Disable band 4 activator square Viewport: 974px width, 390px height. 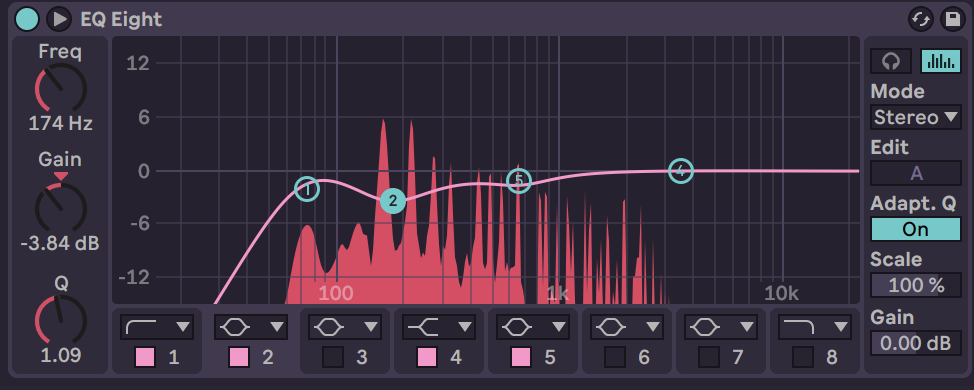(x=427, y=357)
